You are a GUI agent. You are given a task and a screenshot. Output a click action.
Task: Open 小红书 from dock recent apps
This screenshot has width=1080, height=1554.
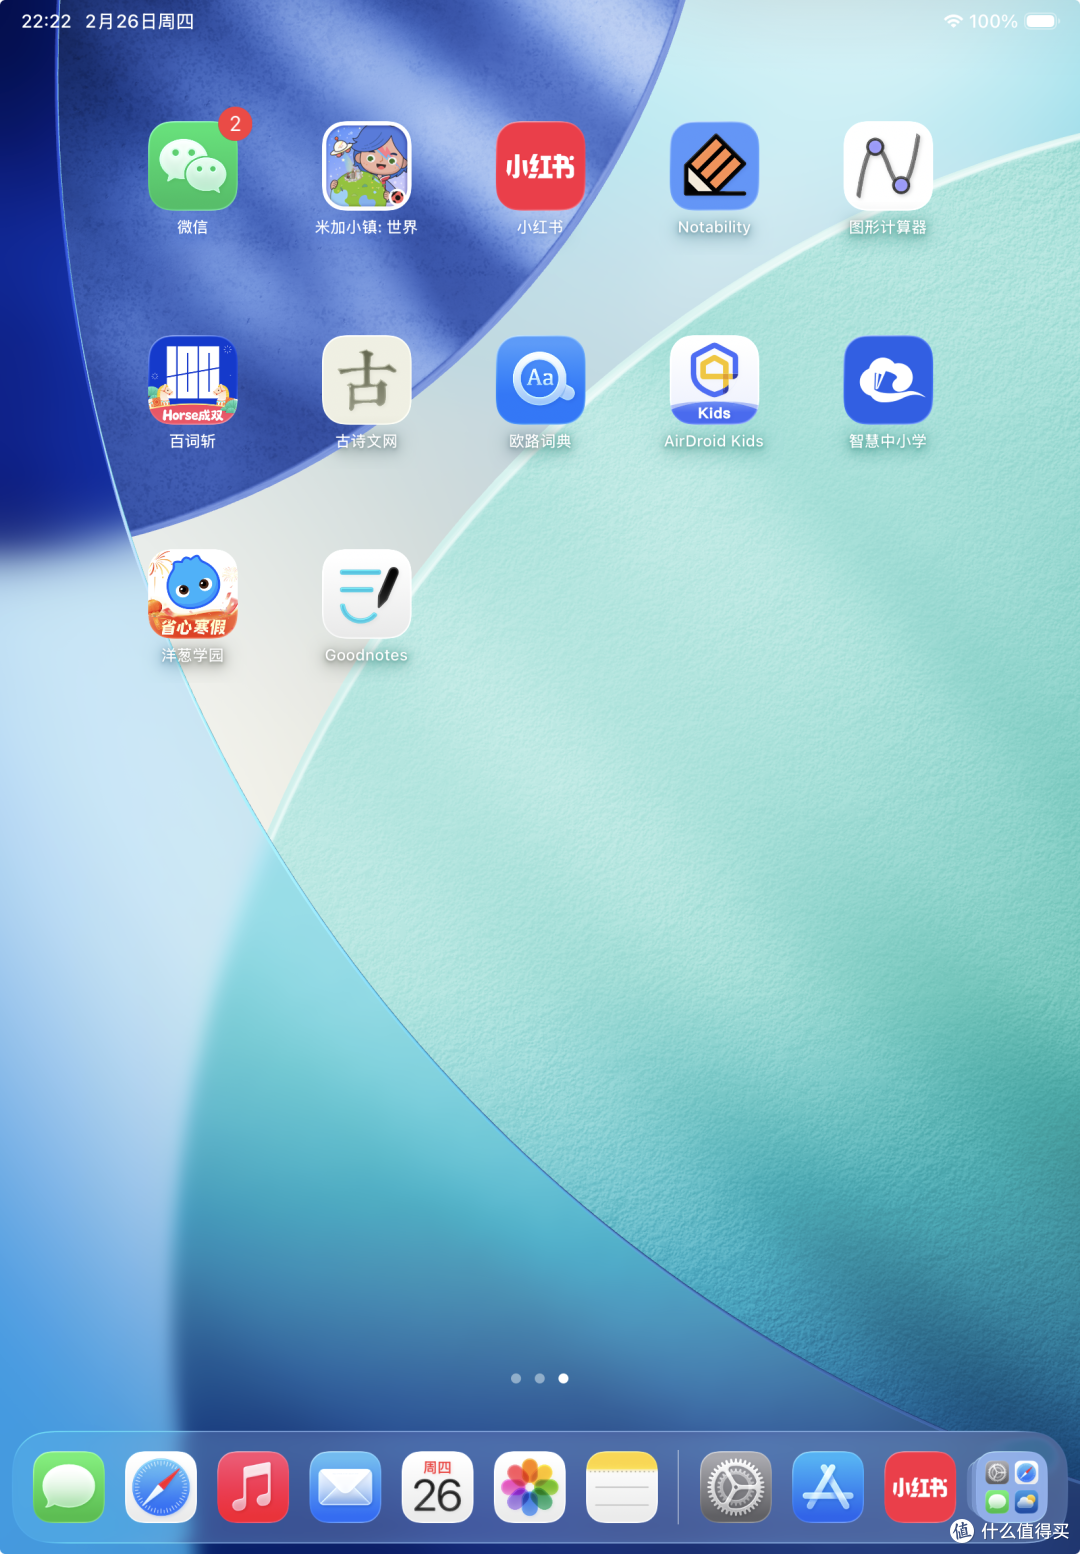point(920,1487)
